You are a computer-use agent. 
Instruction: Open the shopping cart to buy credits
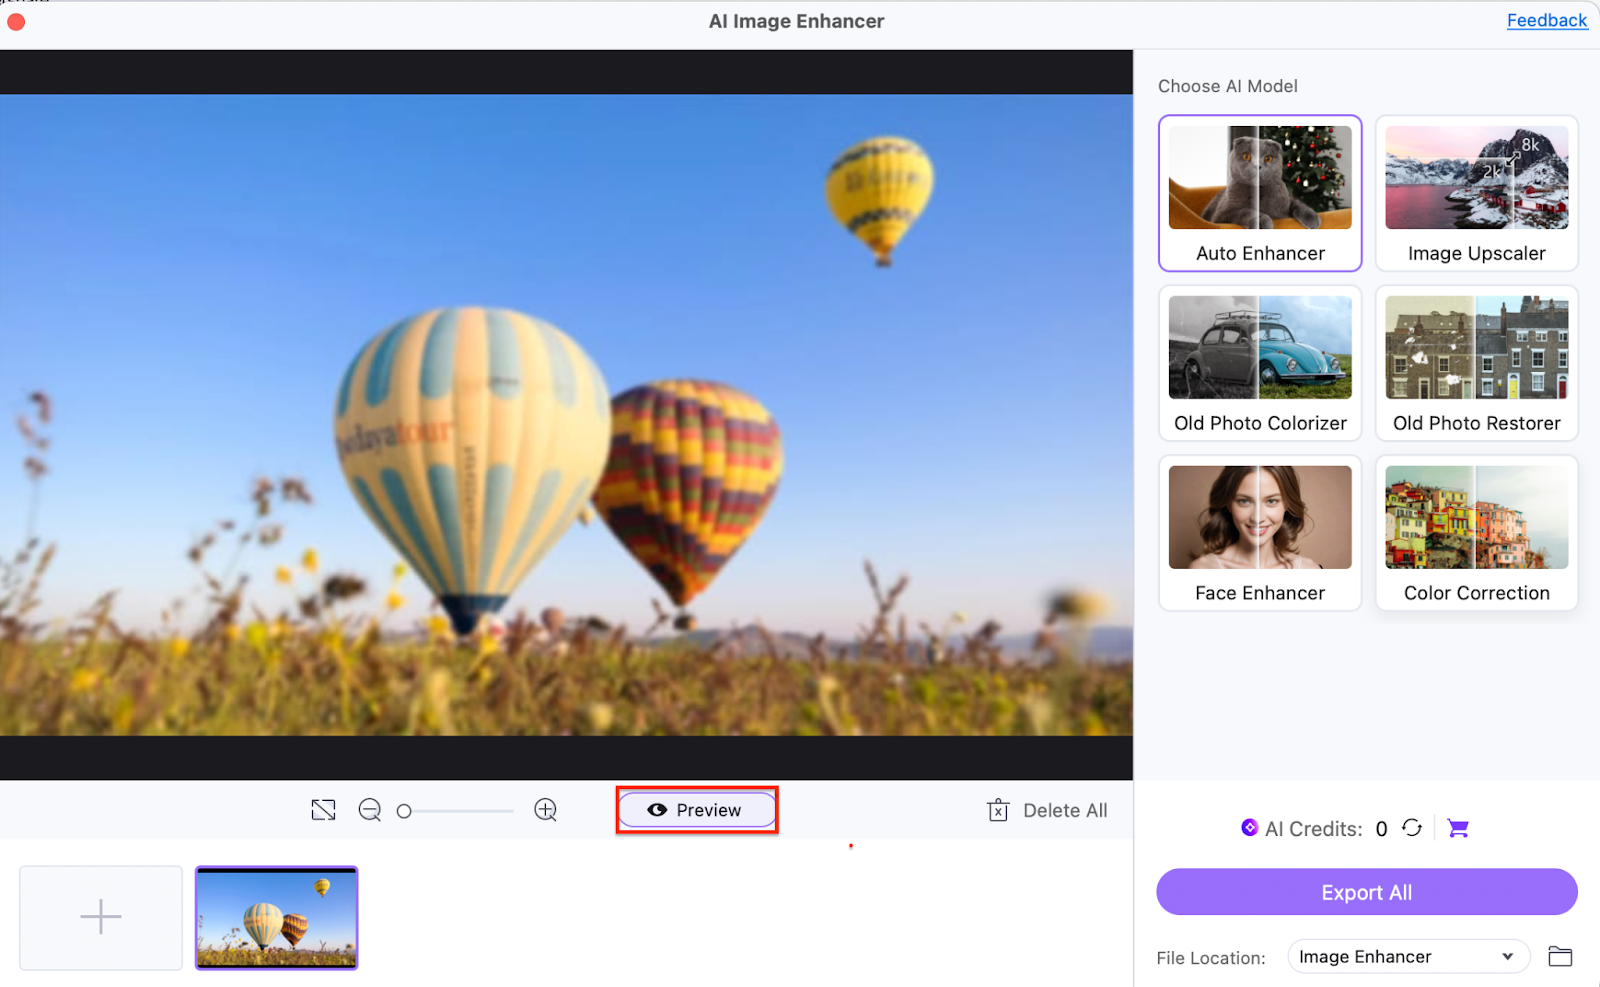pyautogui.click(x=1458, y=828)
